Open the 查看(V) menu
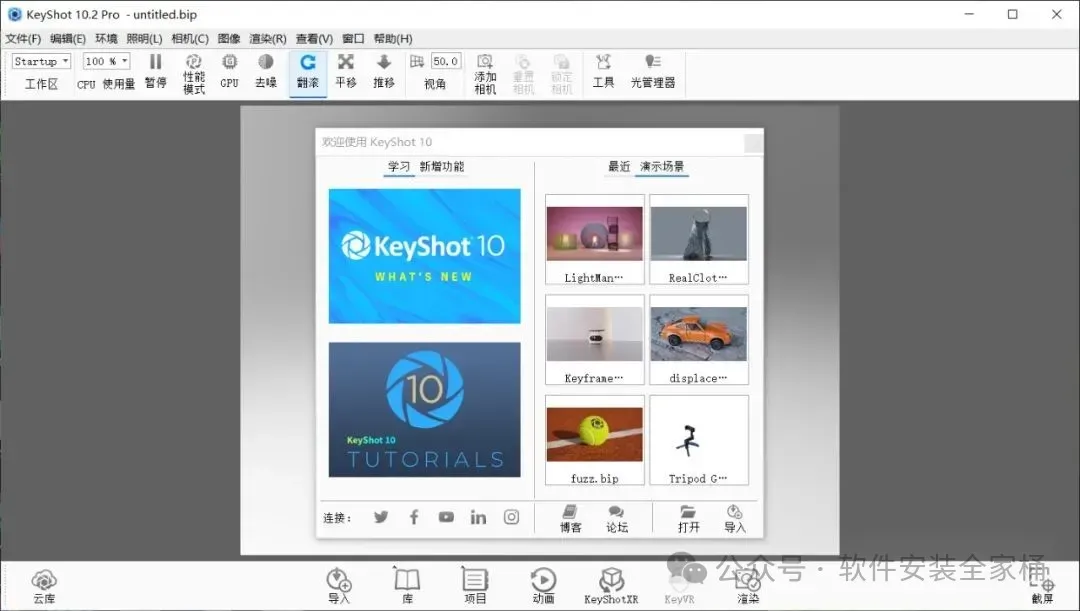1080x611 pixels. 314,39
